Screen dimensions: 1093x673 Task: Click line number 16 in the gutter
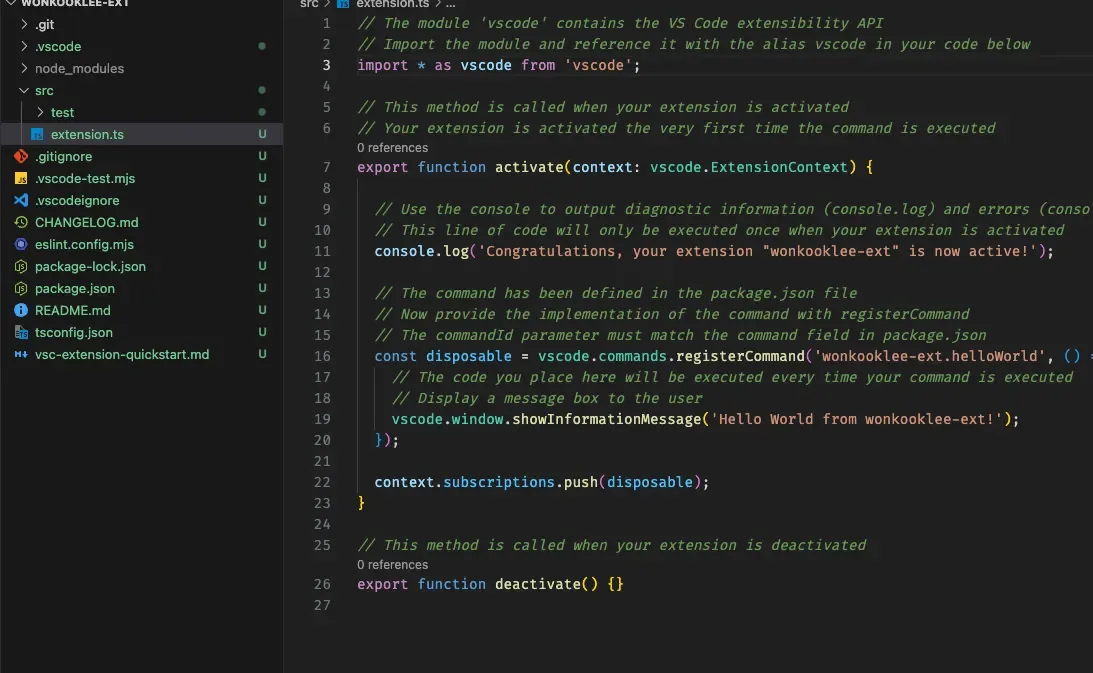pyautogui.click(x=322, y=356)
